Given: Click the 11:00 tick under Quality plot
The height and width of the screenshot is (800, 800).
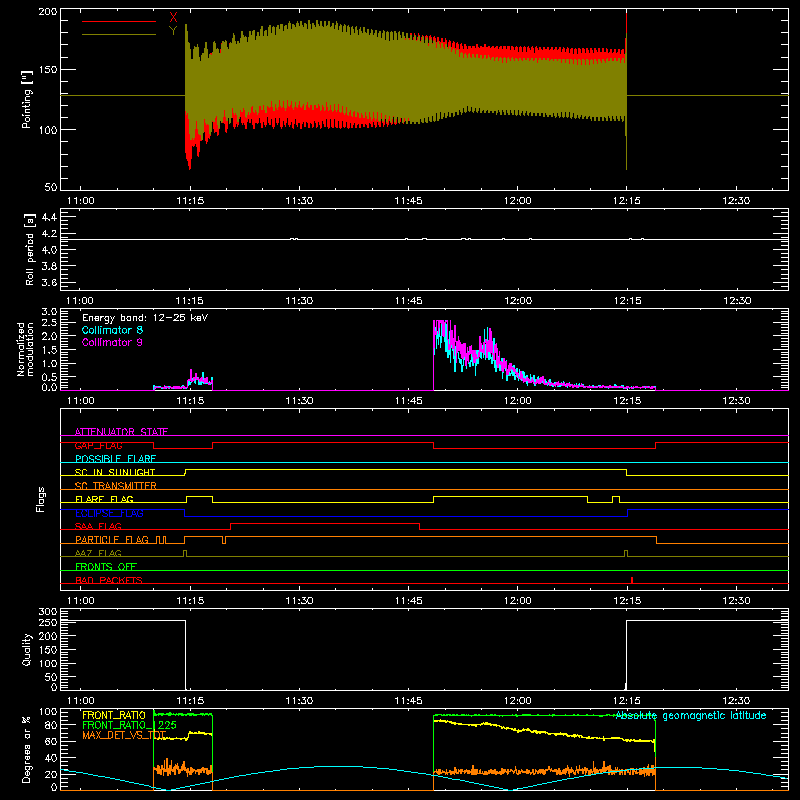Looking at the screenshot, I should click(81, 701).
